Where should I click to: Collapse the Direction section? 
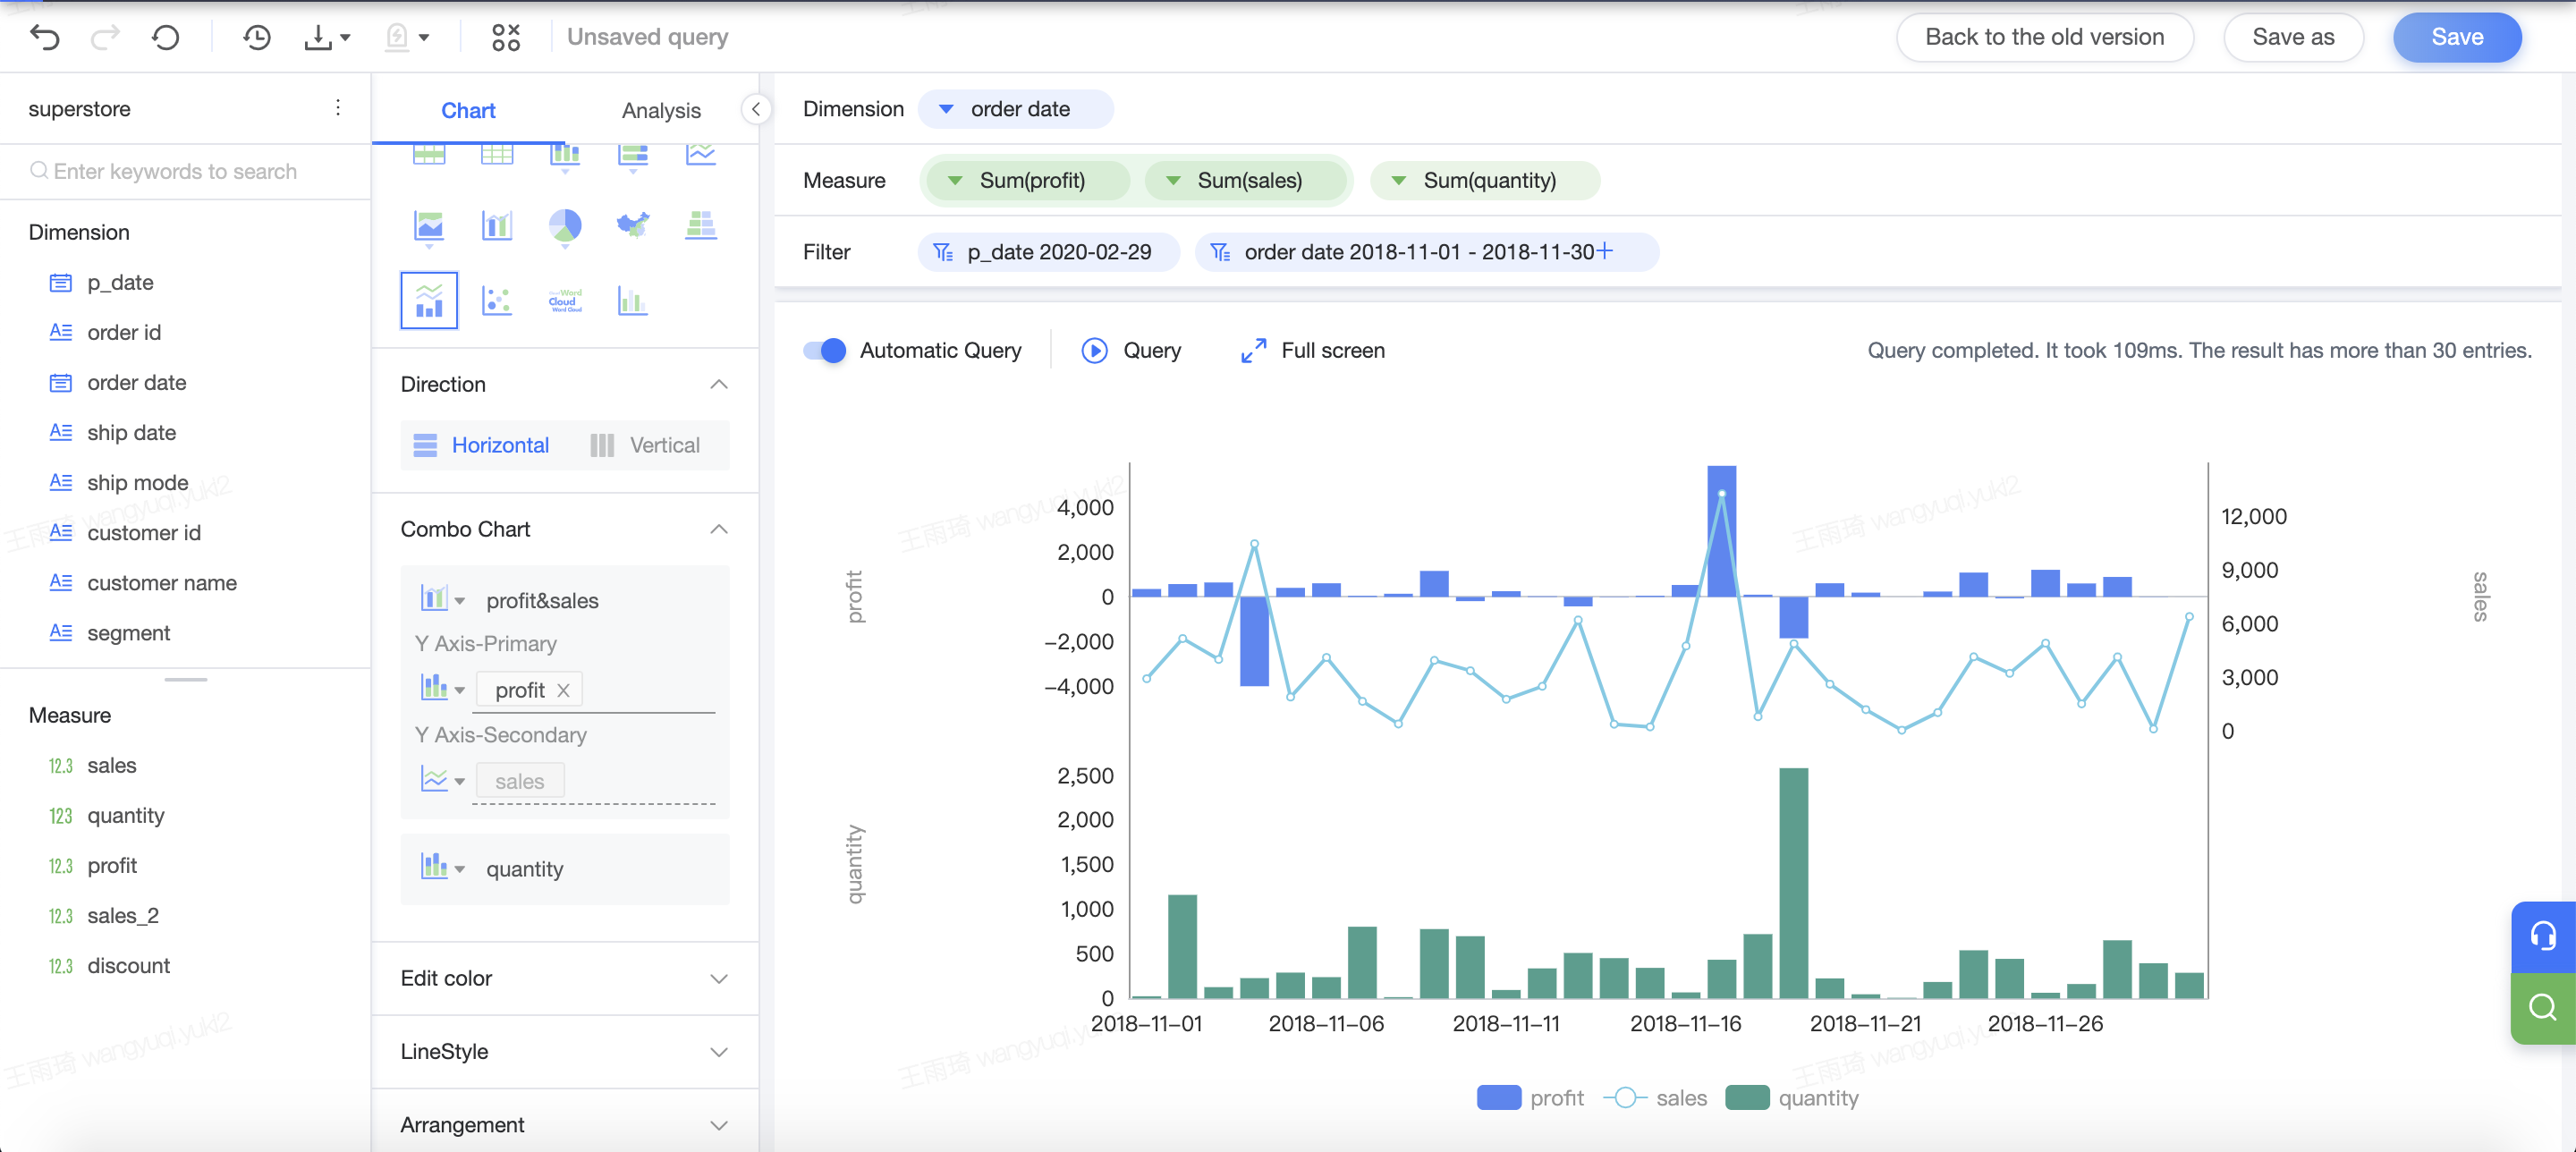(x=719, y=384)
